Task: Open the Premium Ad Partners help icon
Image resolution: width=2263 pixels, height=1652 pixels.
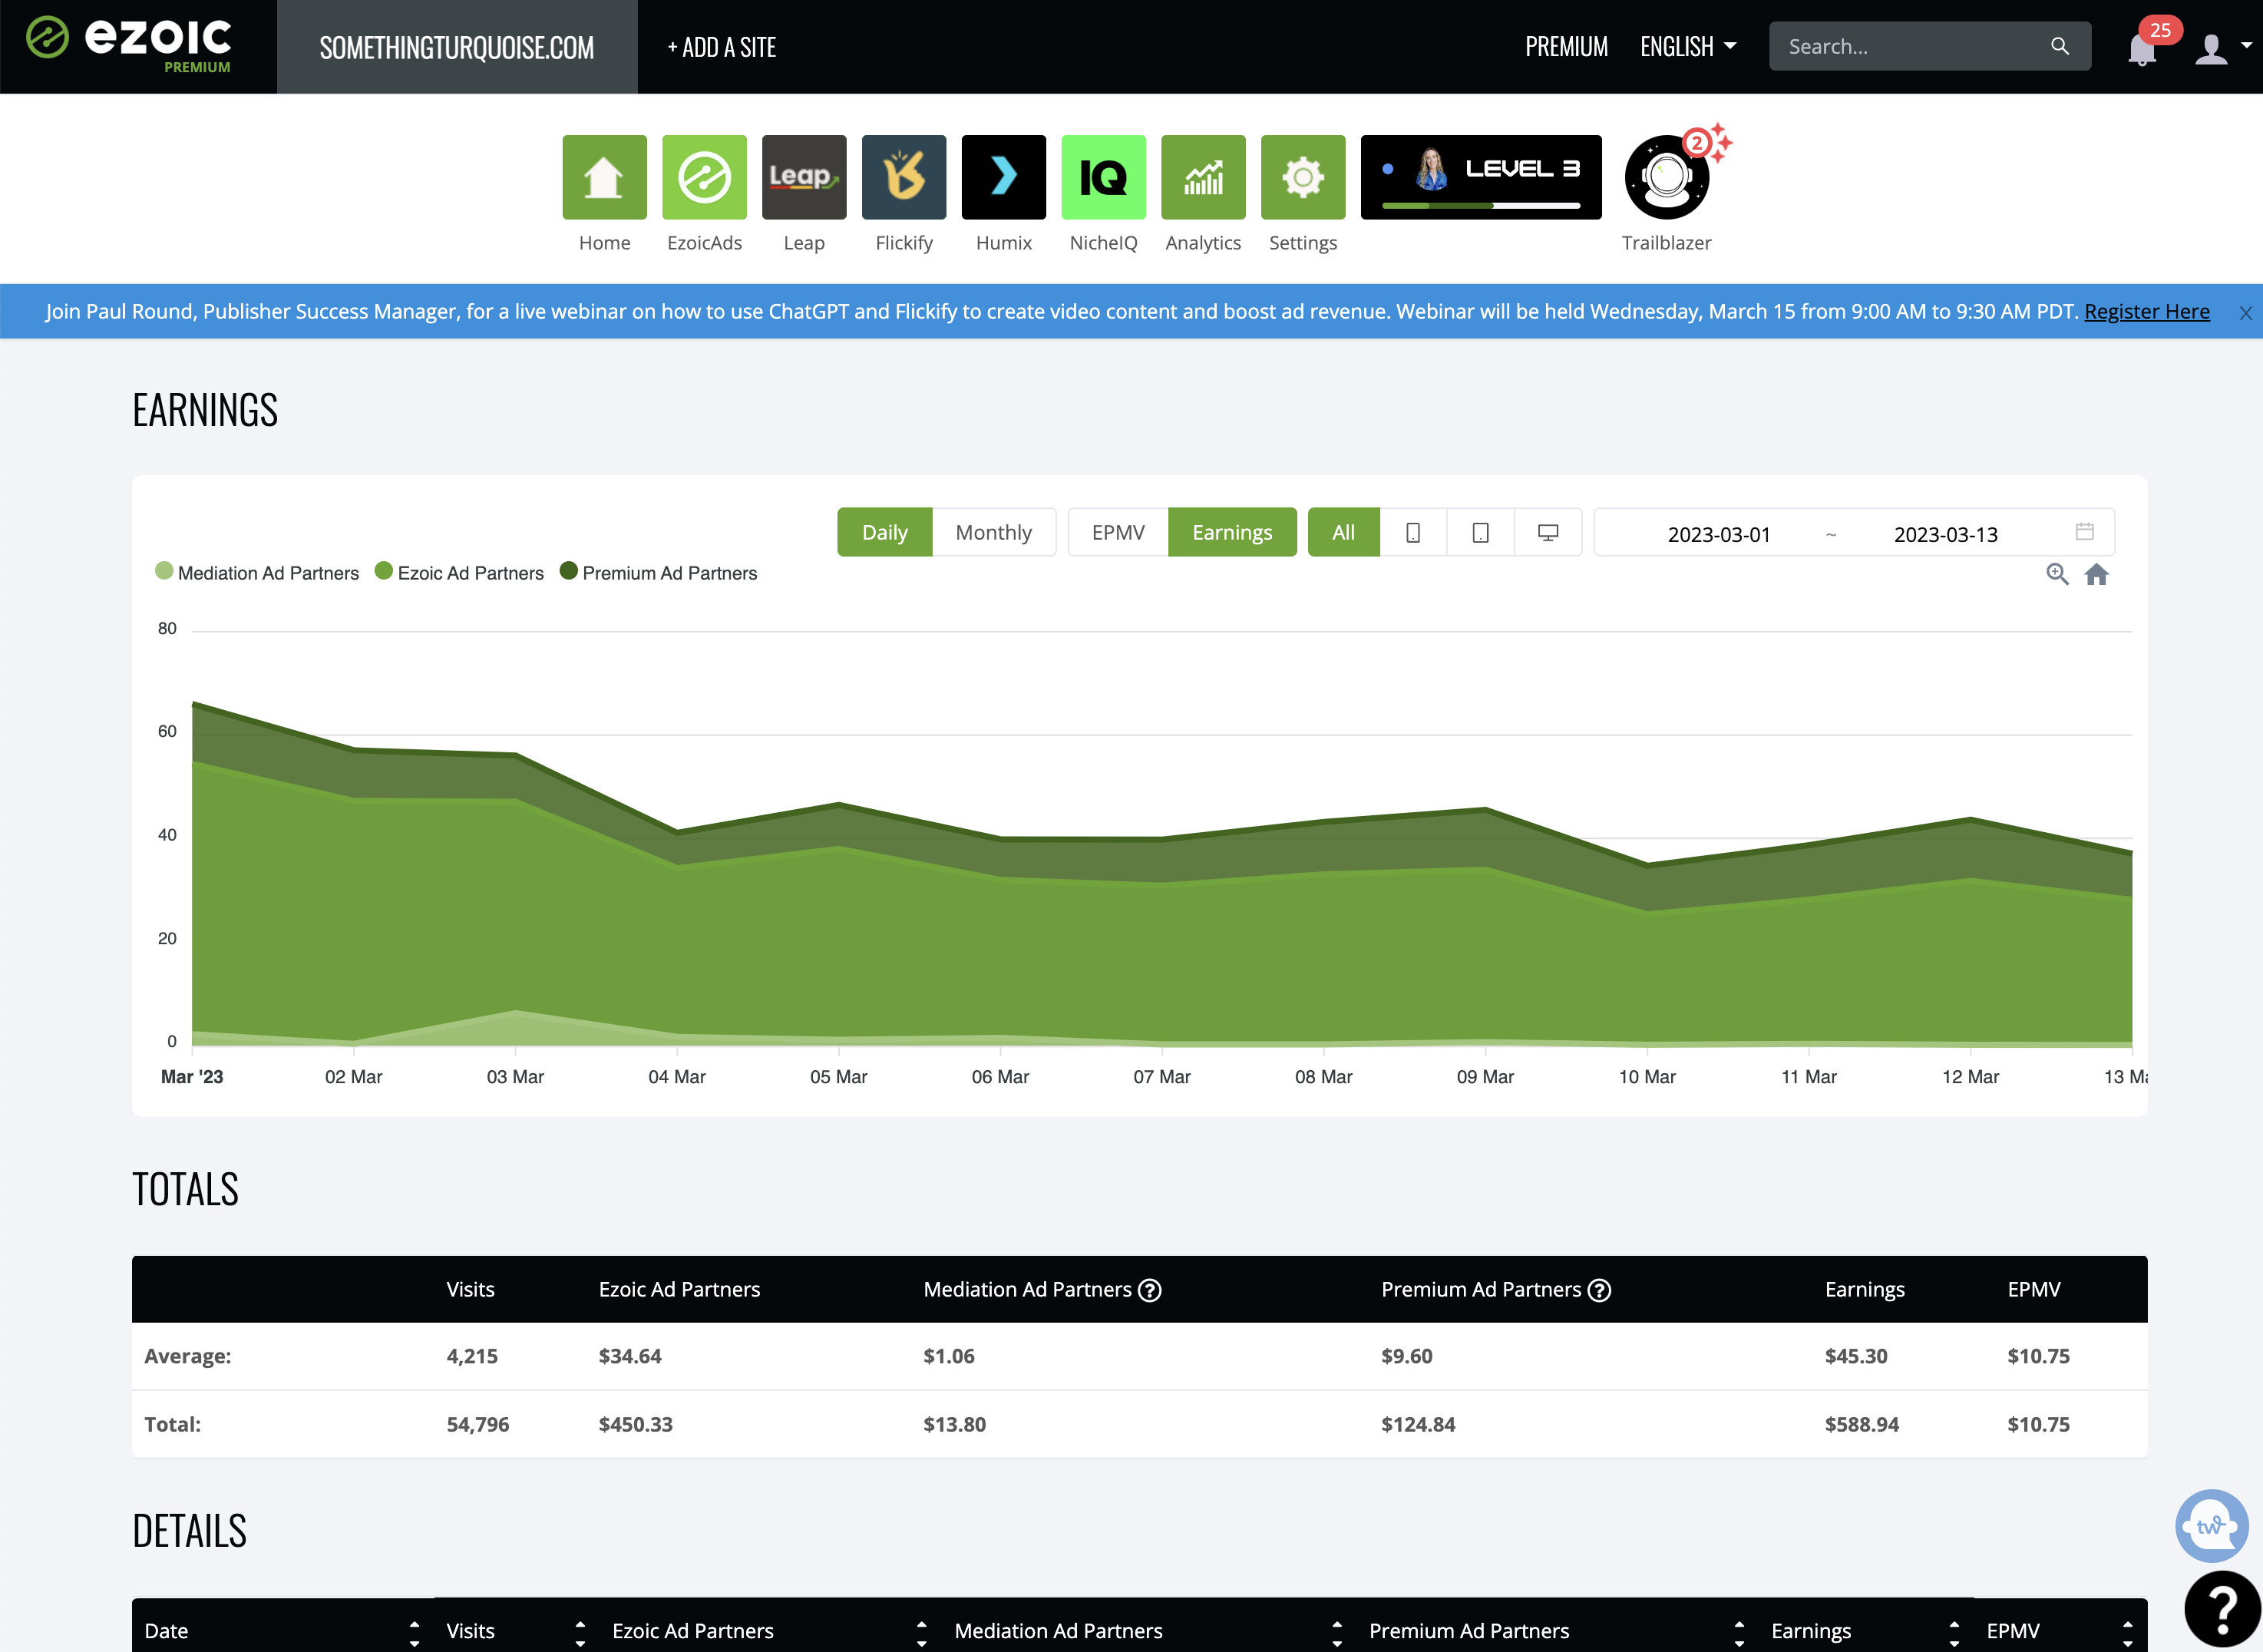Action: tap(1600, 1290)
